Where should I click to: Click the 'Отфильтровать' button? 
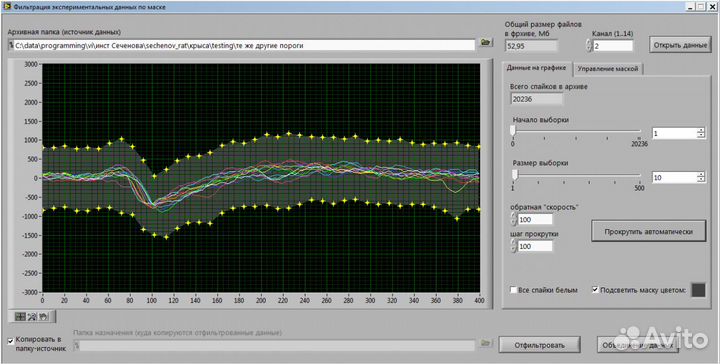(539, 345)
